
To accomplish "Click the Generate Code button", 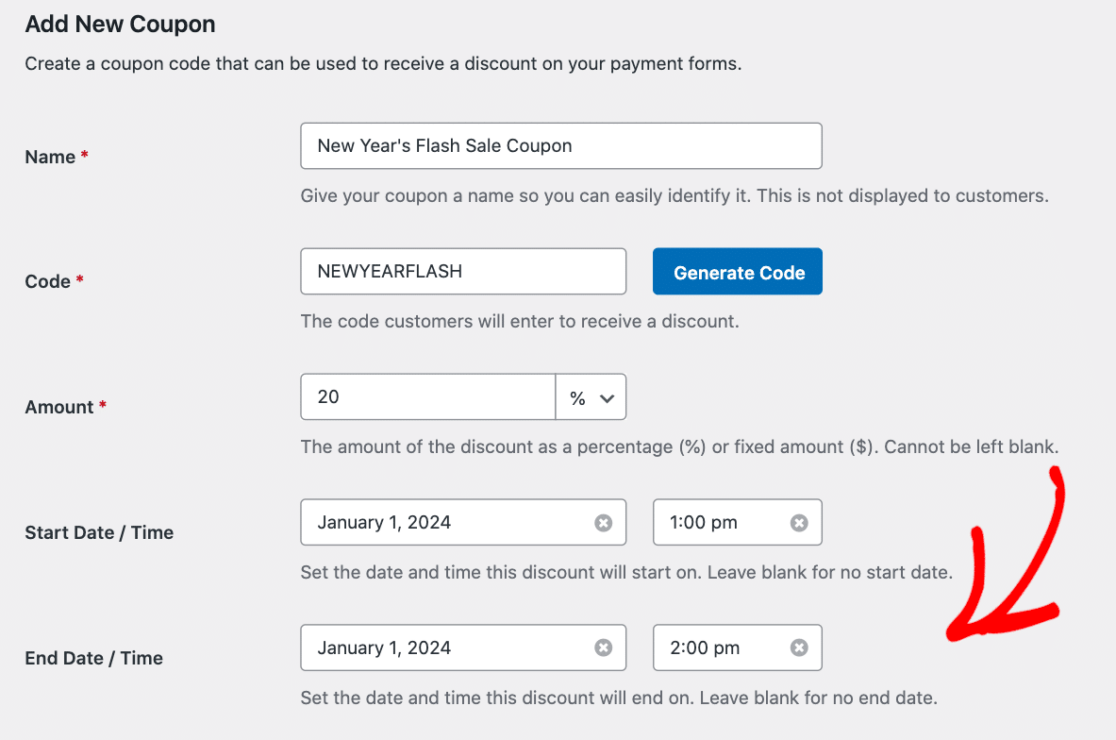I will (737, 272).
